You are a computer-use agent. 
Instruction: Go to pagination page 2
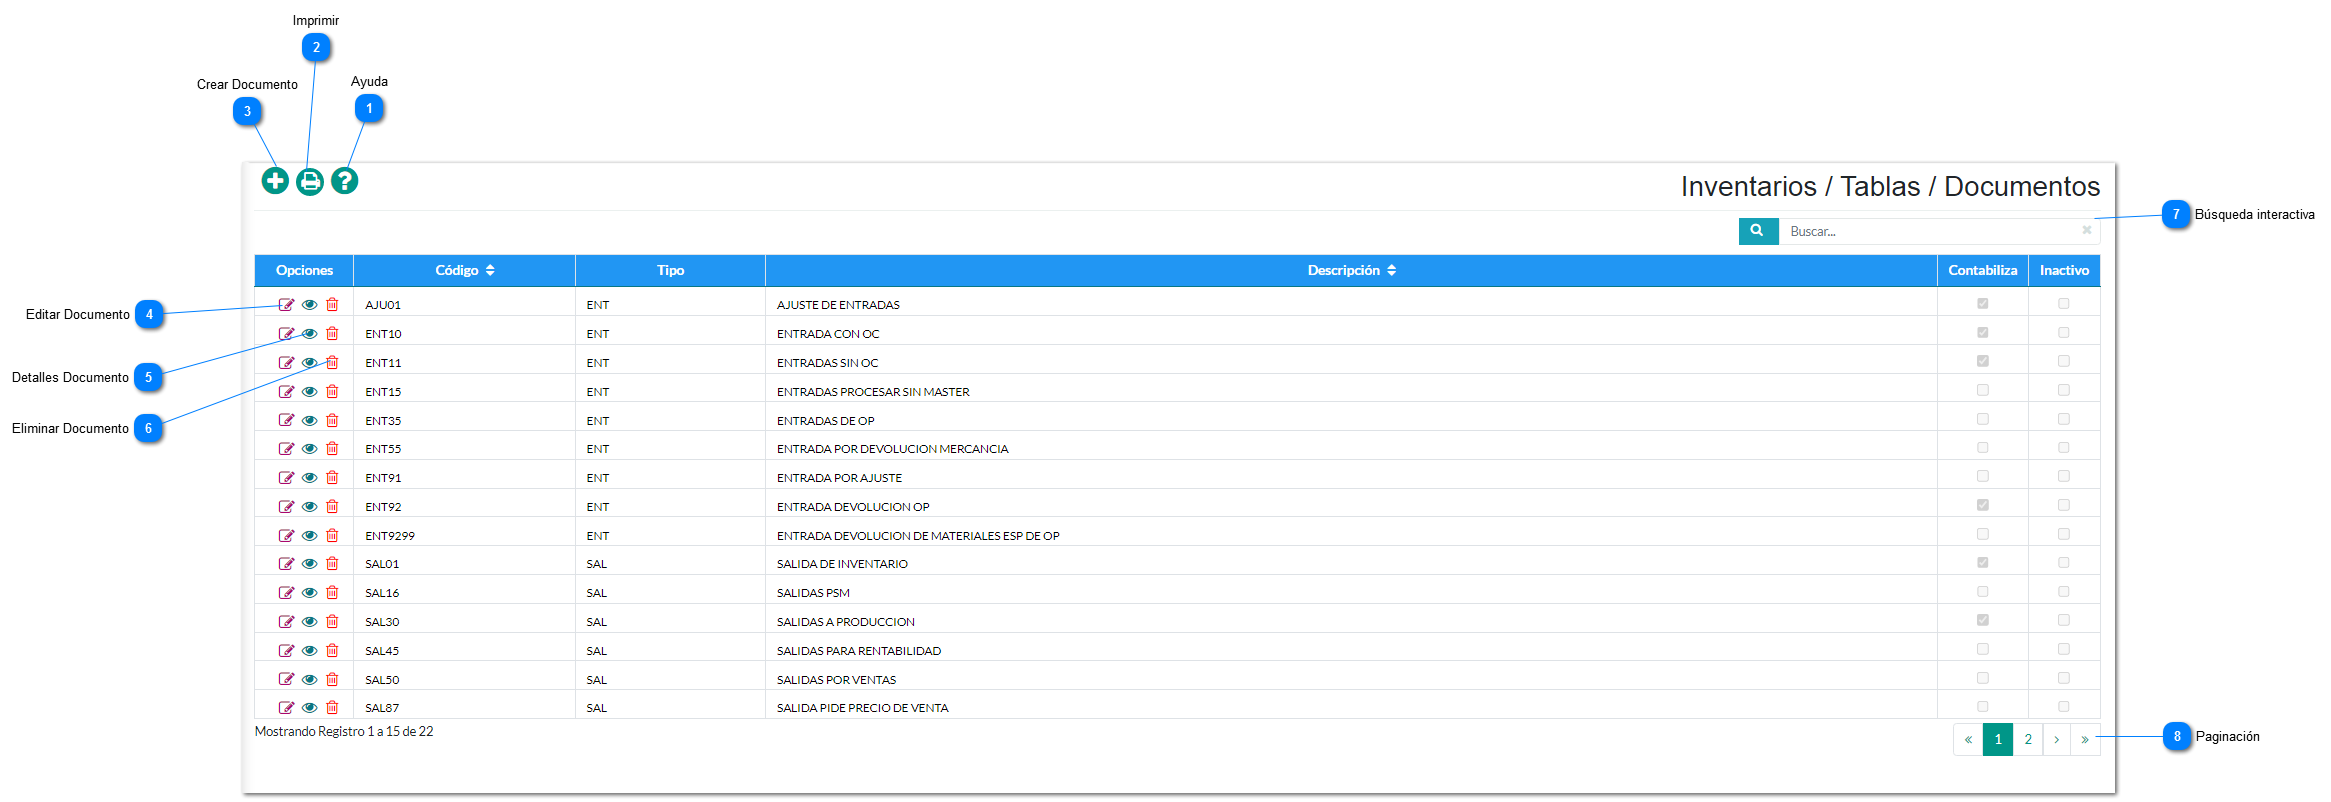click(x=2028, y=740)
